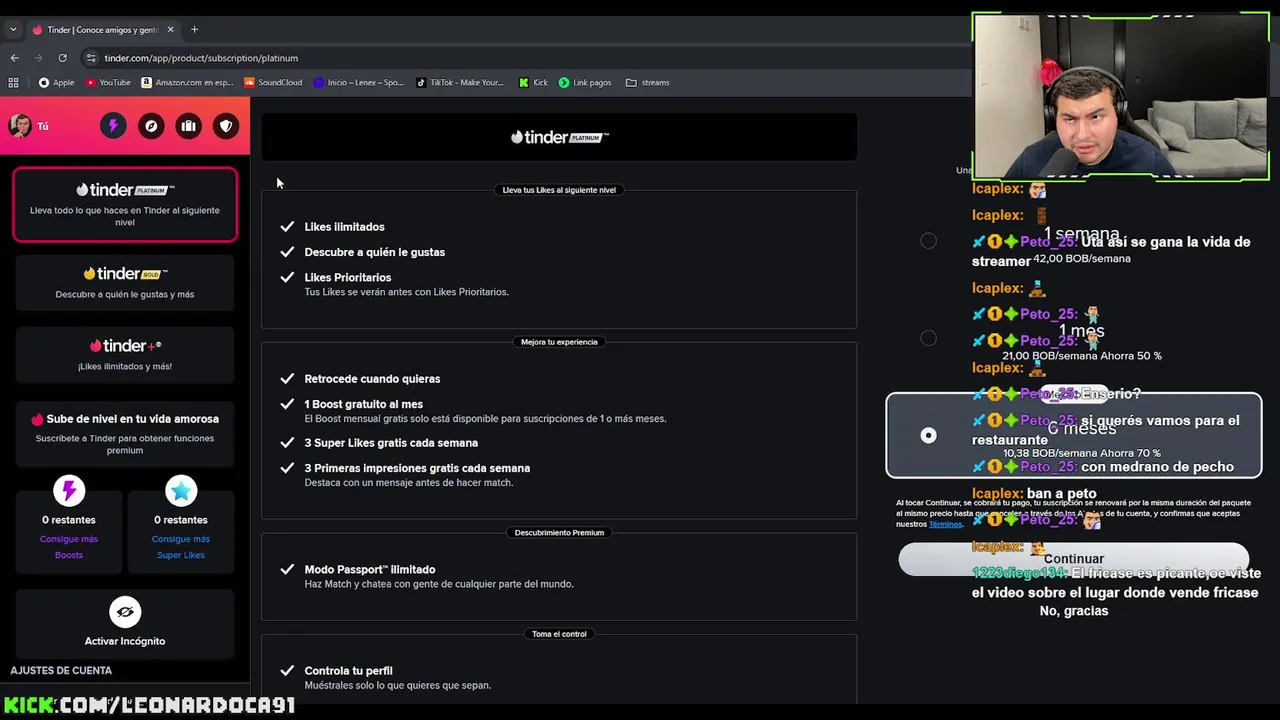Screen dimensions: 1280x720
Task: Click the Controla tu perfil text
Action: click(348, 671)
